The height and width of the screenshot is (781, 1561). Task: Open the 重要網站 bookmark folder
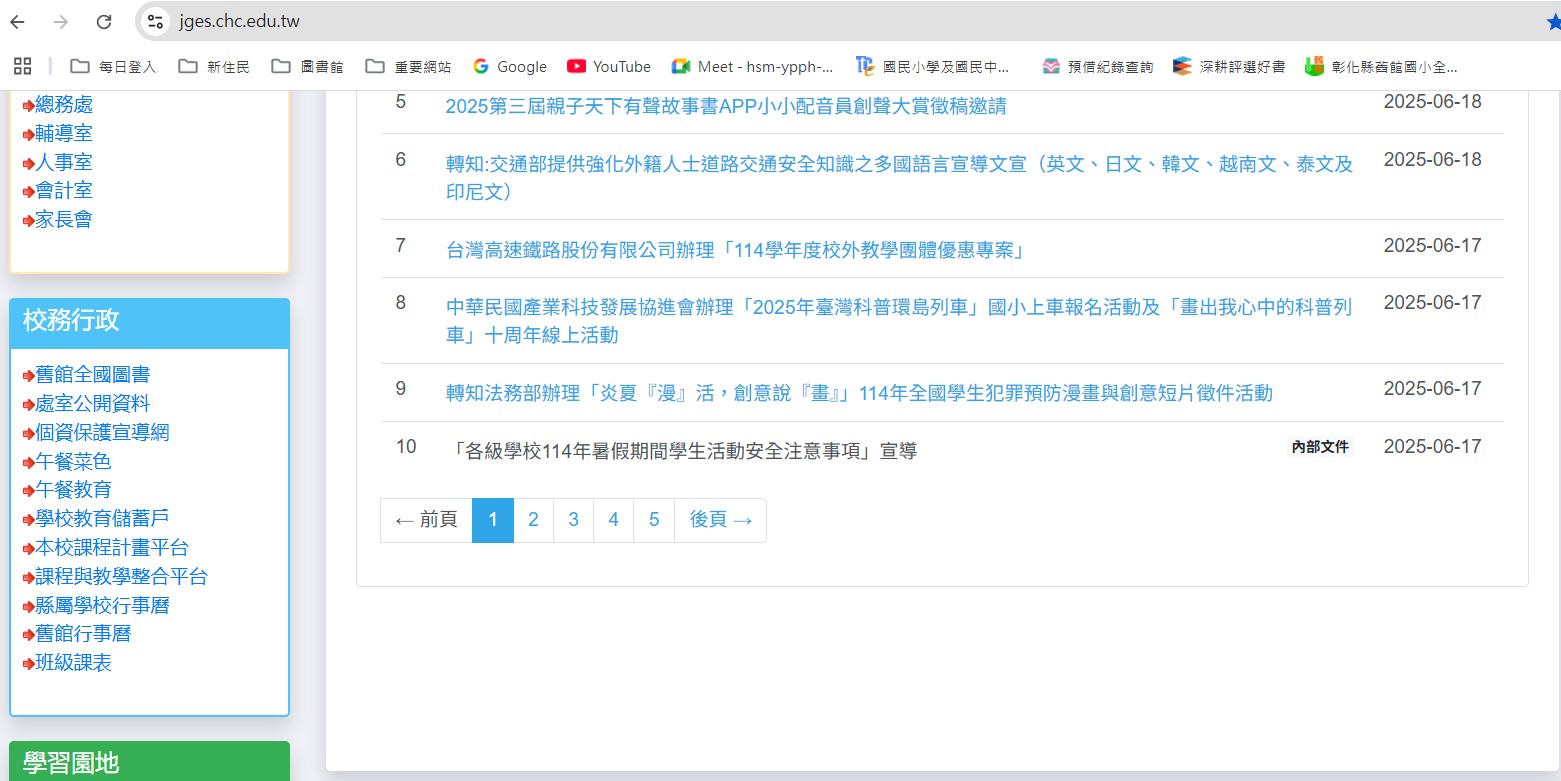(408, 66)
